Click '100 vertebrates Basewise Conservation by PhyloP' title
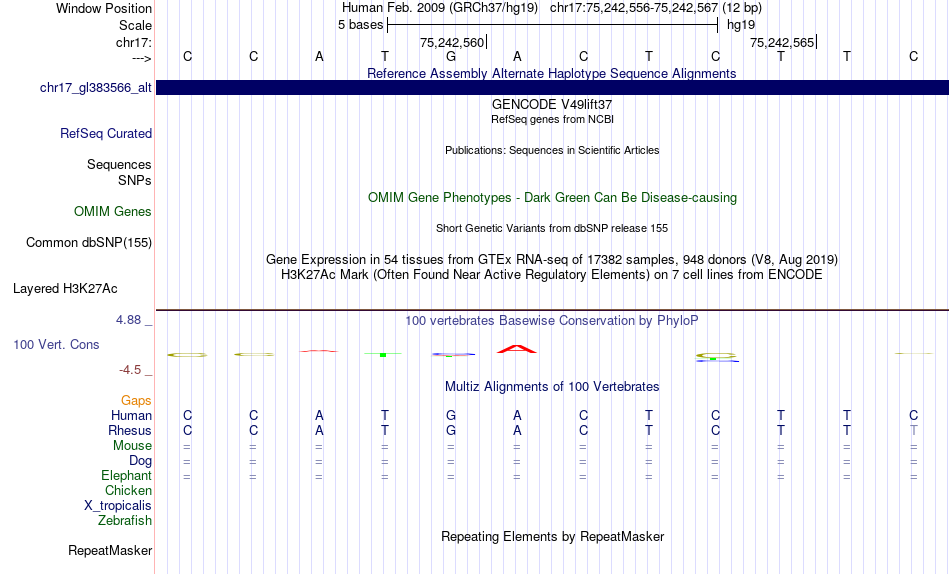The width and height of the screenshot is (950, 574). point(552,321)
